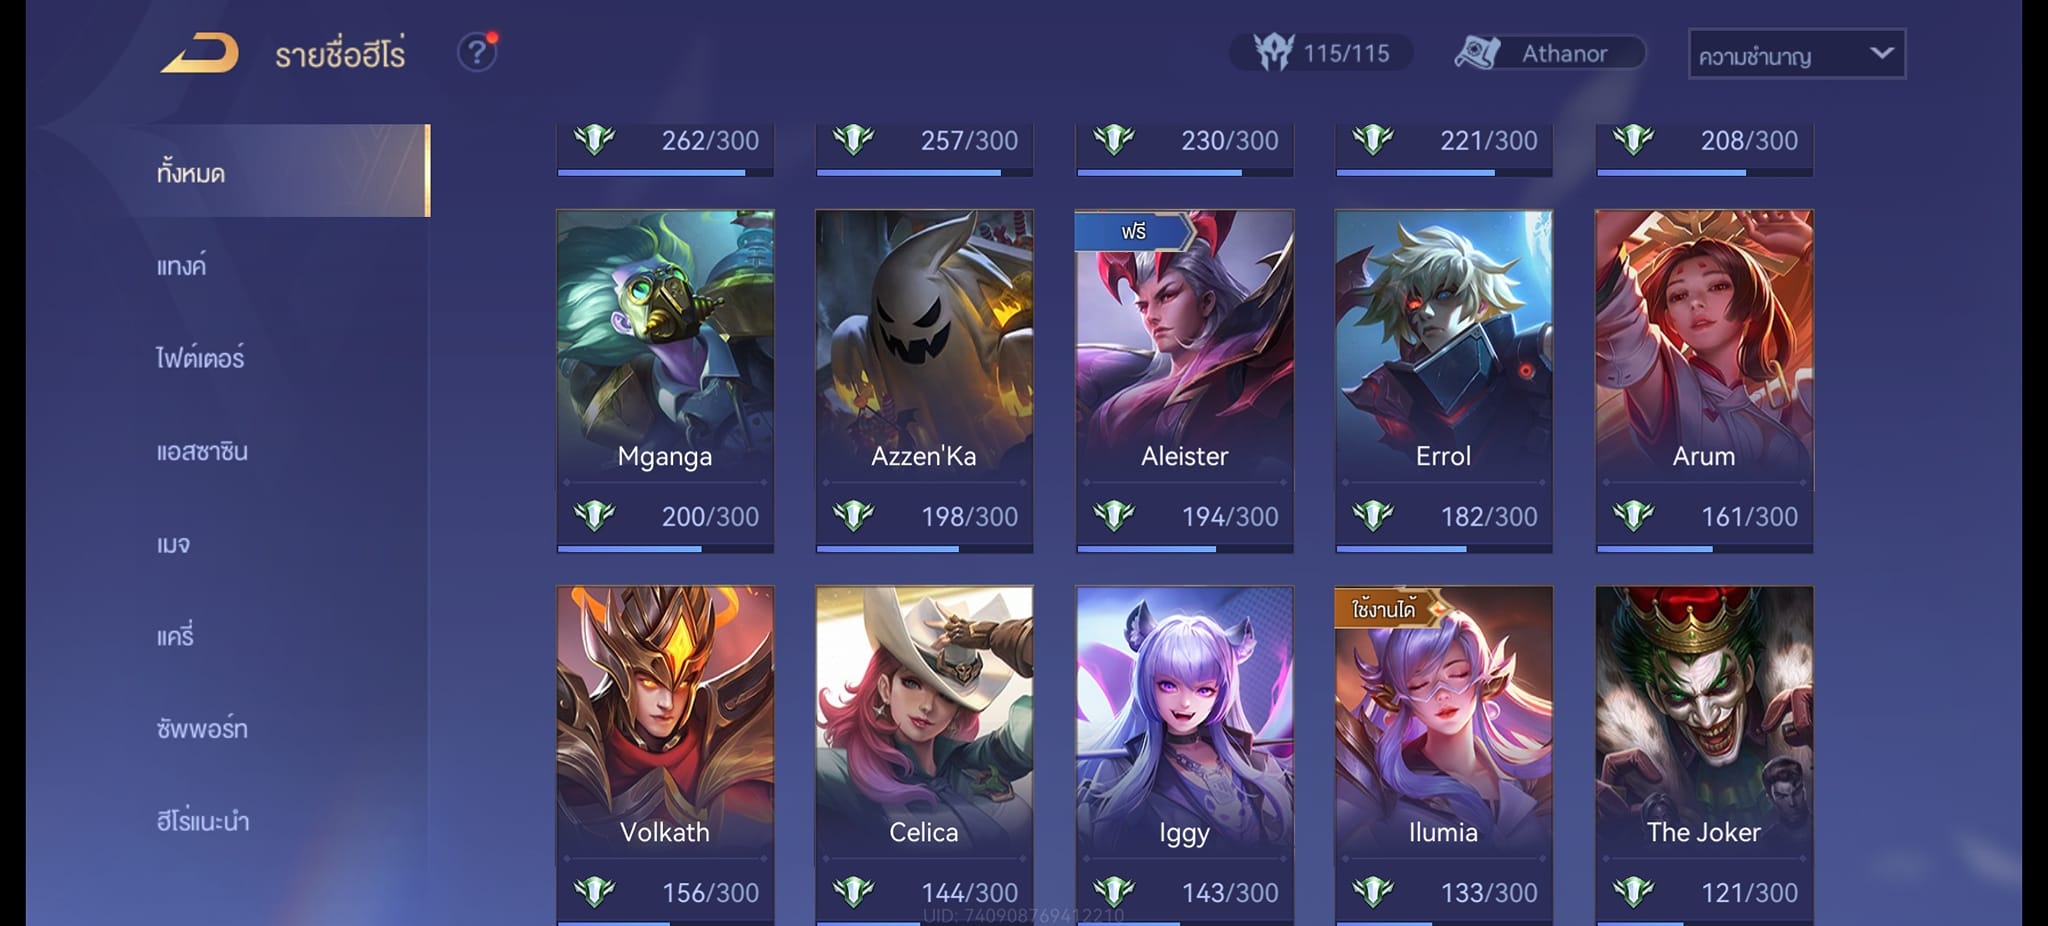
Task: Click the hero count helmet icon
Action: click(x=1274, y=52)
